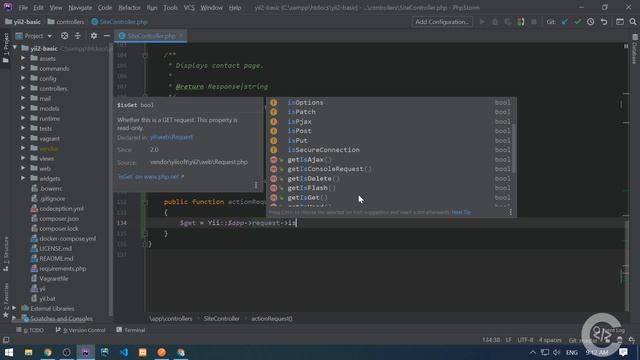Click SiteController in breadcrumb bar
640x360 pixels.
pyautogui.click(x=222, y=319)
